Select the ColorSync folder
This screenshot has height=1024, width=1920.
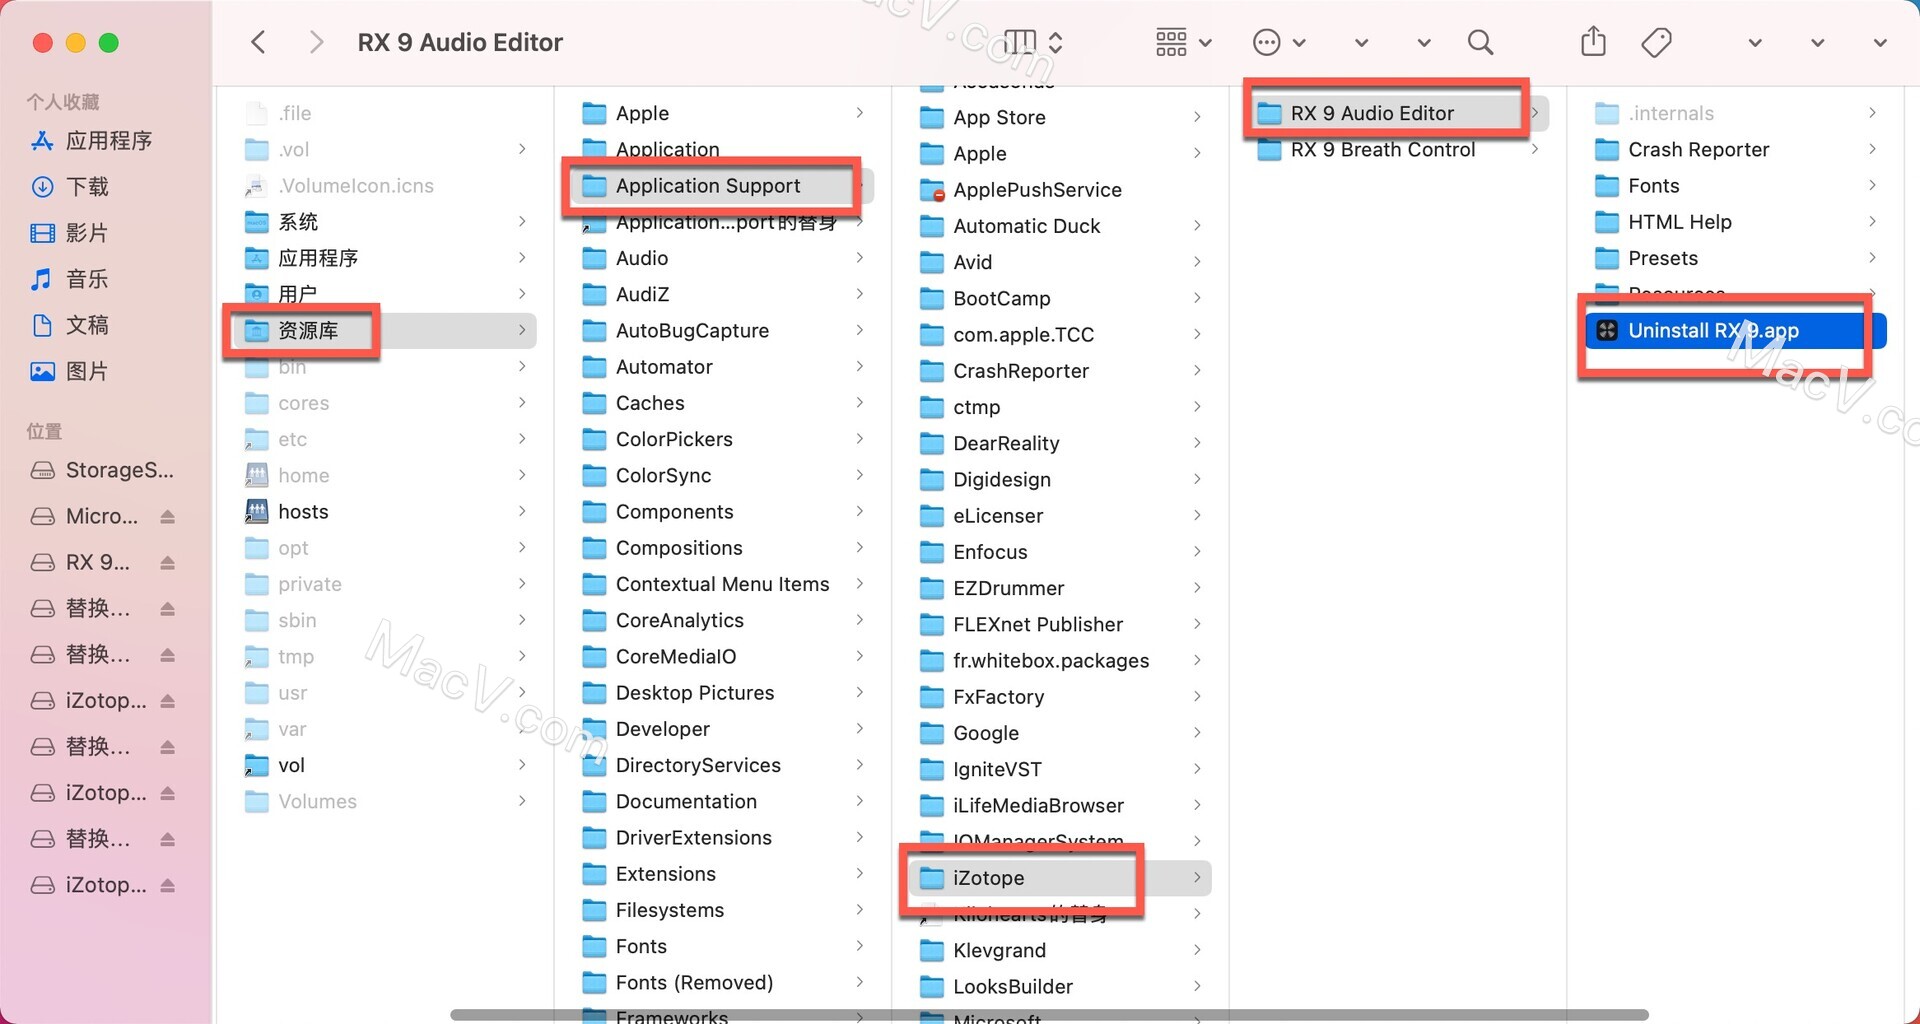(x=722, y=476)
